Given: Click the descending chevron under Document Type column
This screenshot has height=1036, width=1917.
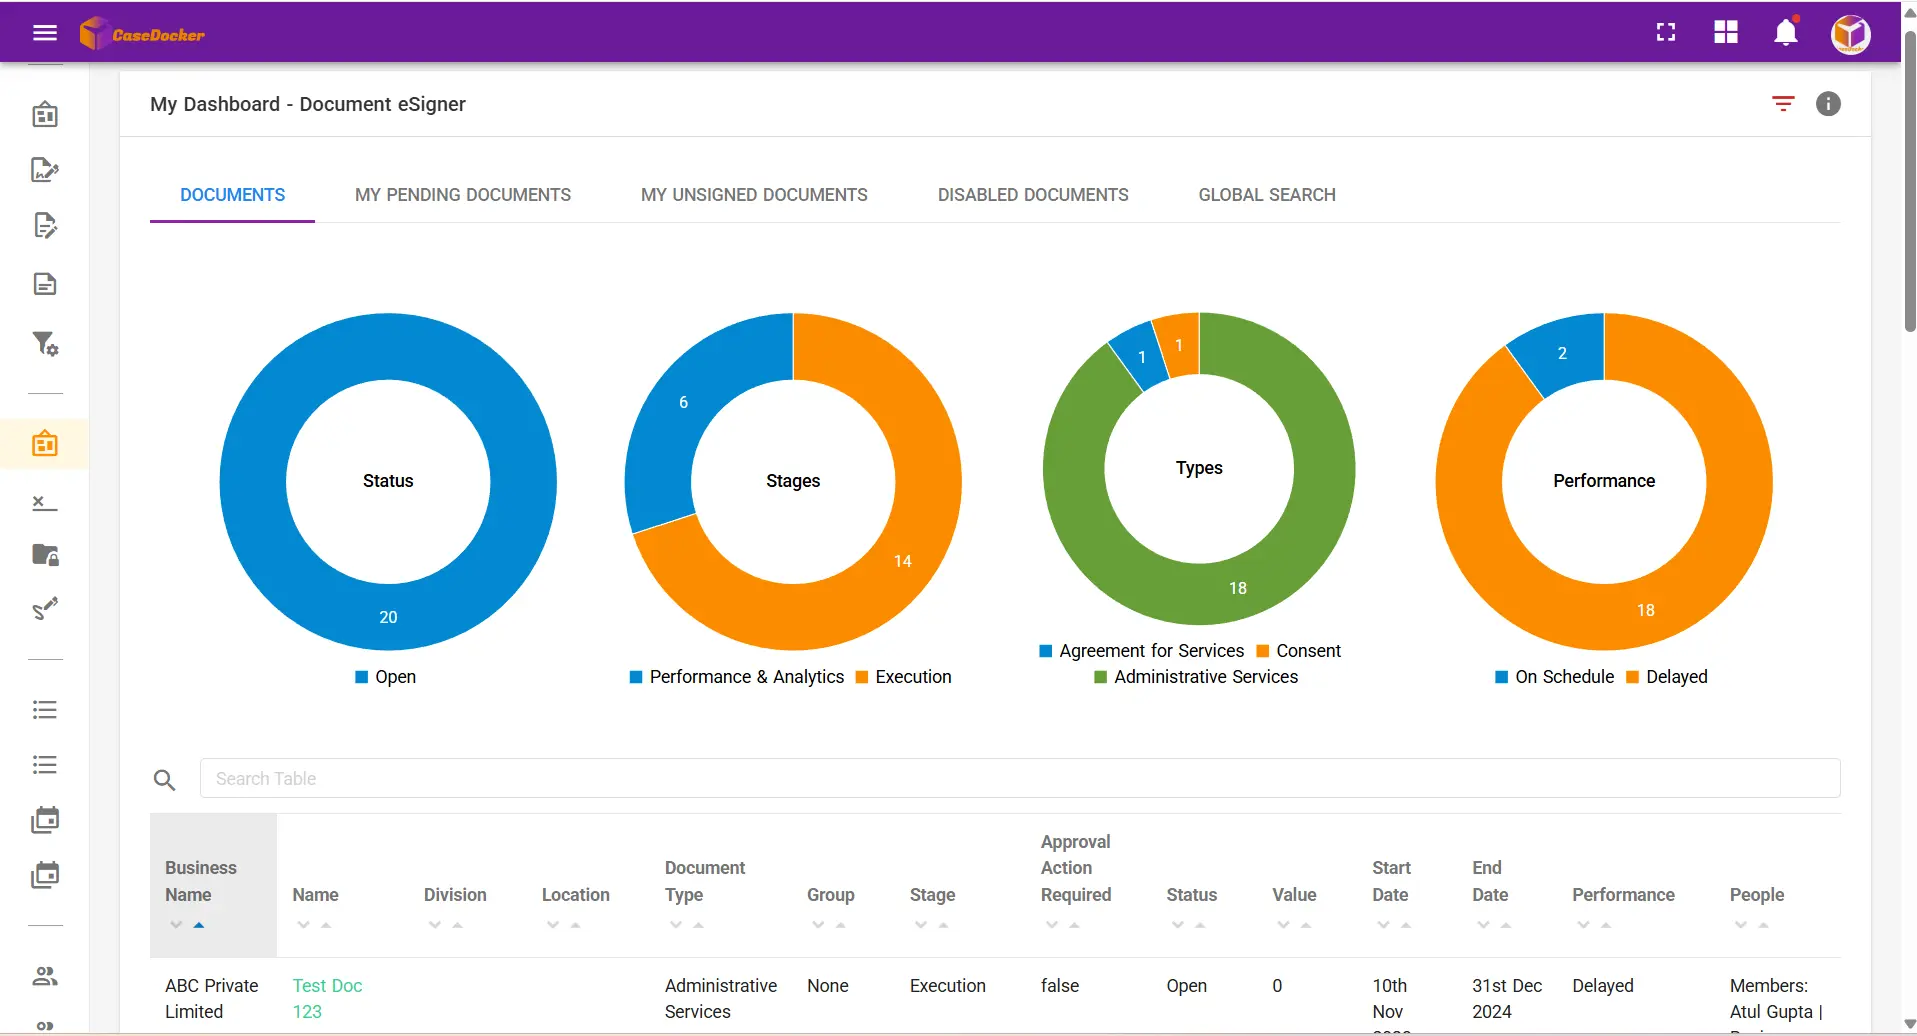Looking at the screenshot, I should click(676, 925).
